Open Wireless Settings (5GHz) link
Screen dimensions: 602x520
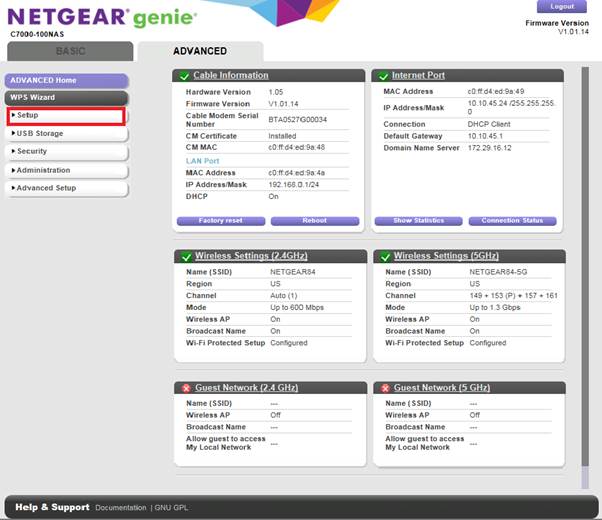point(446,256)
